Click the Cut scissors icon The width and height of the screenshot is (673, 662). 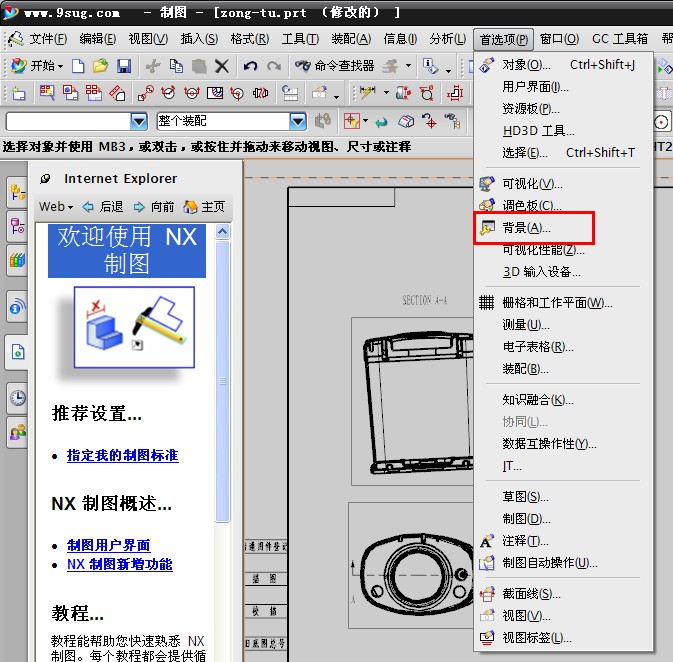(x=153, y=66)
